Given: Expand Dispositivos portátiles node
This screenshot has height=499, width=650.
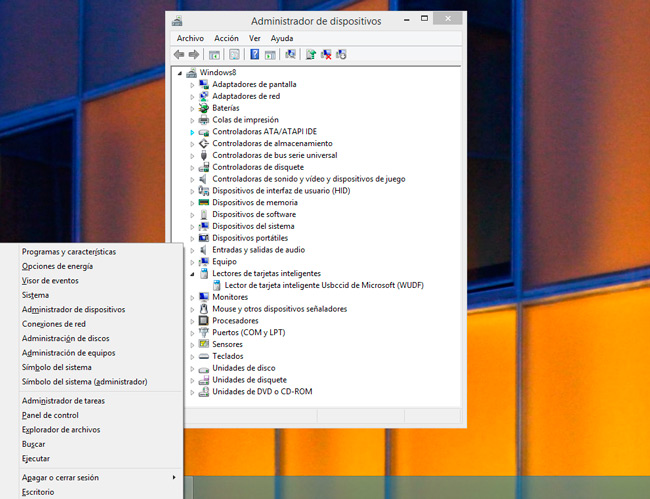Looking at the screenshot, I should coord(192,239).
